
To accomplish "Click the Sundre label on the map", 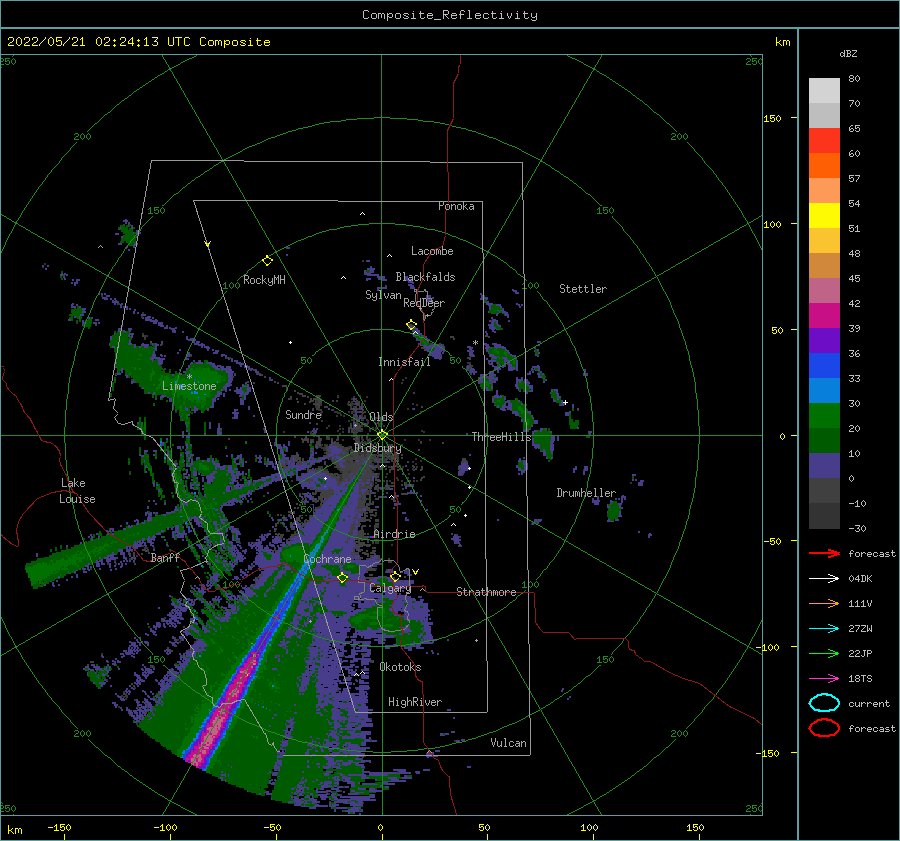I will [x=303, y=414].
